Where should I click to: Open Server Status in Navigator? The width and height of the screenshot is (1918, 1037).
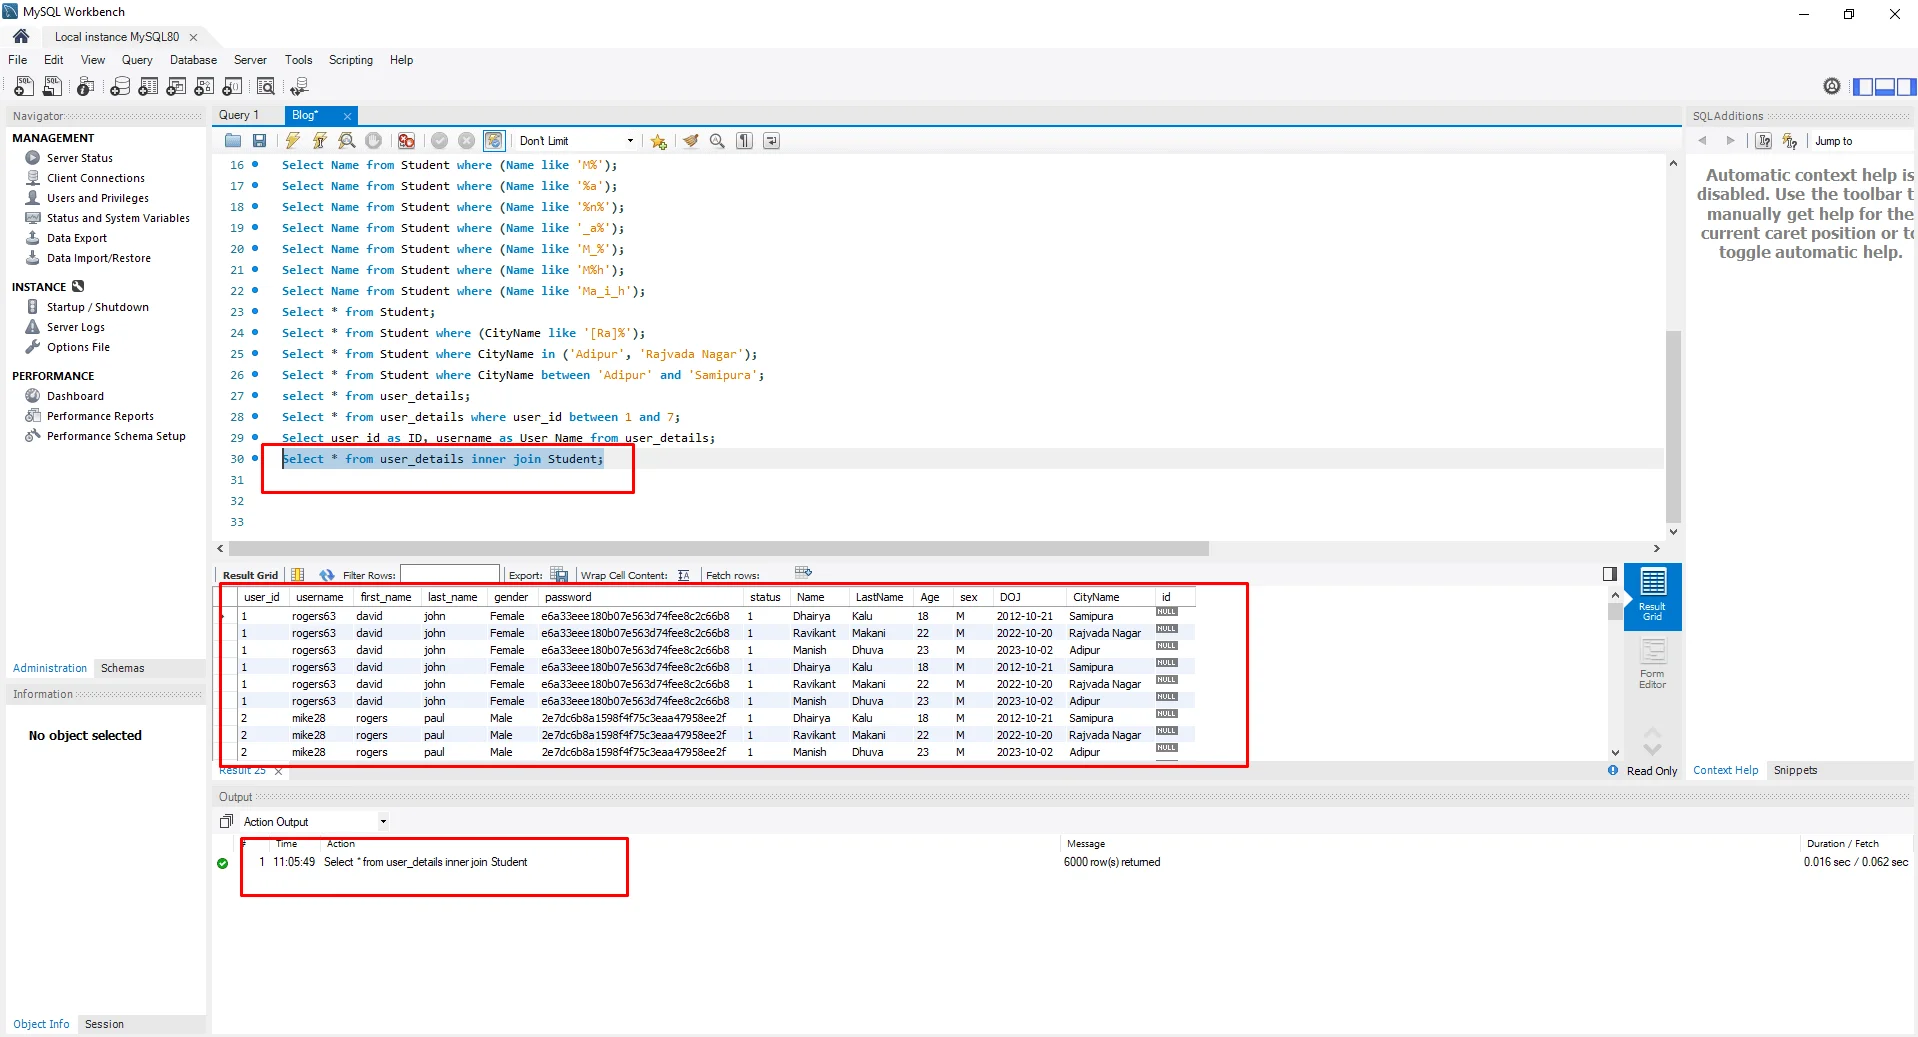tap(79, 158)
